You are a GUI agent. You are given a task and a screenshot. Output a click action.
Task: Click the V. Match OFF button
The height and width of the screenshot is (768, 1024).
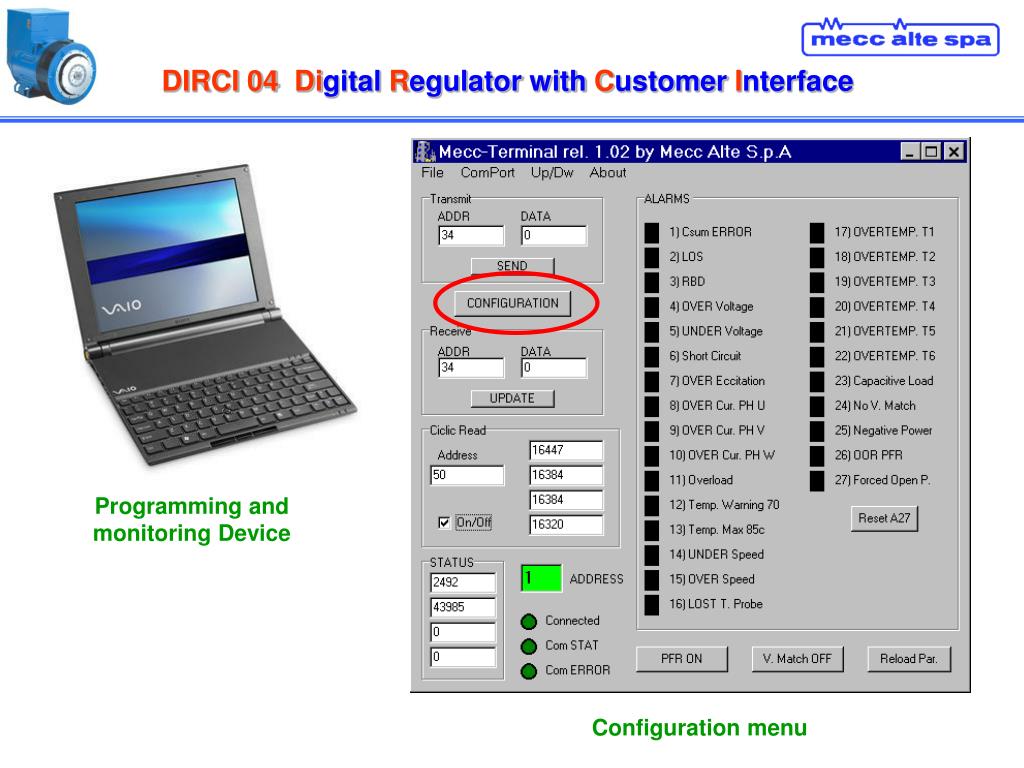(797, 658)
